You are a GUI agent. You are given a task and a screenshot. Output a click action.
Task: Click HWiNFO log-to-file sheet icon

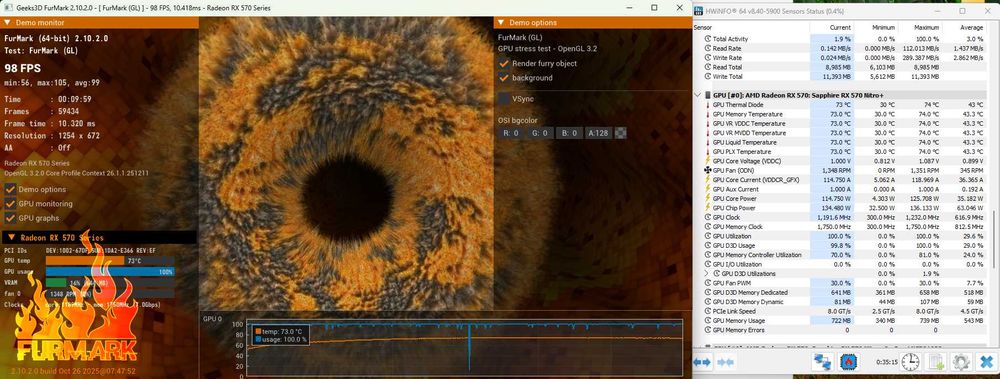(936, 362)
